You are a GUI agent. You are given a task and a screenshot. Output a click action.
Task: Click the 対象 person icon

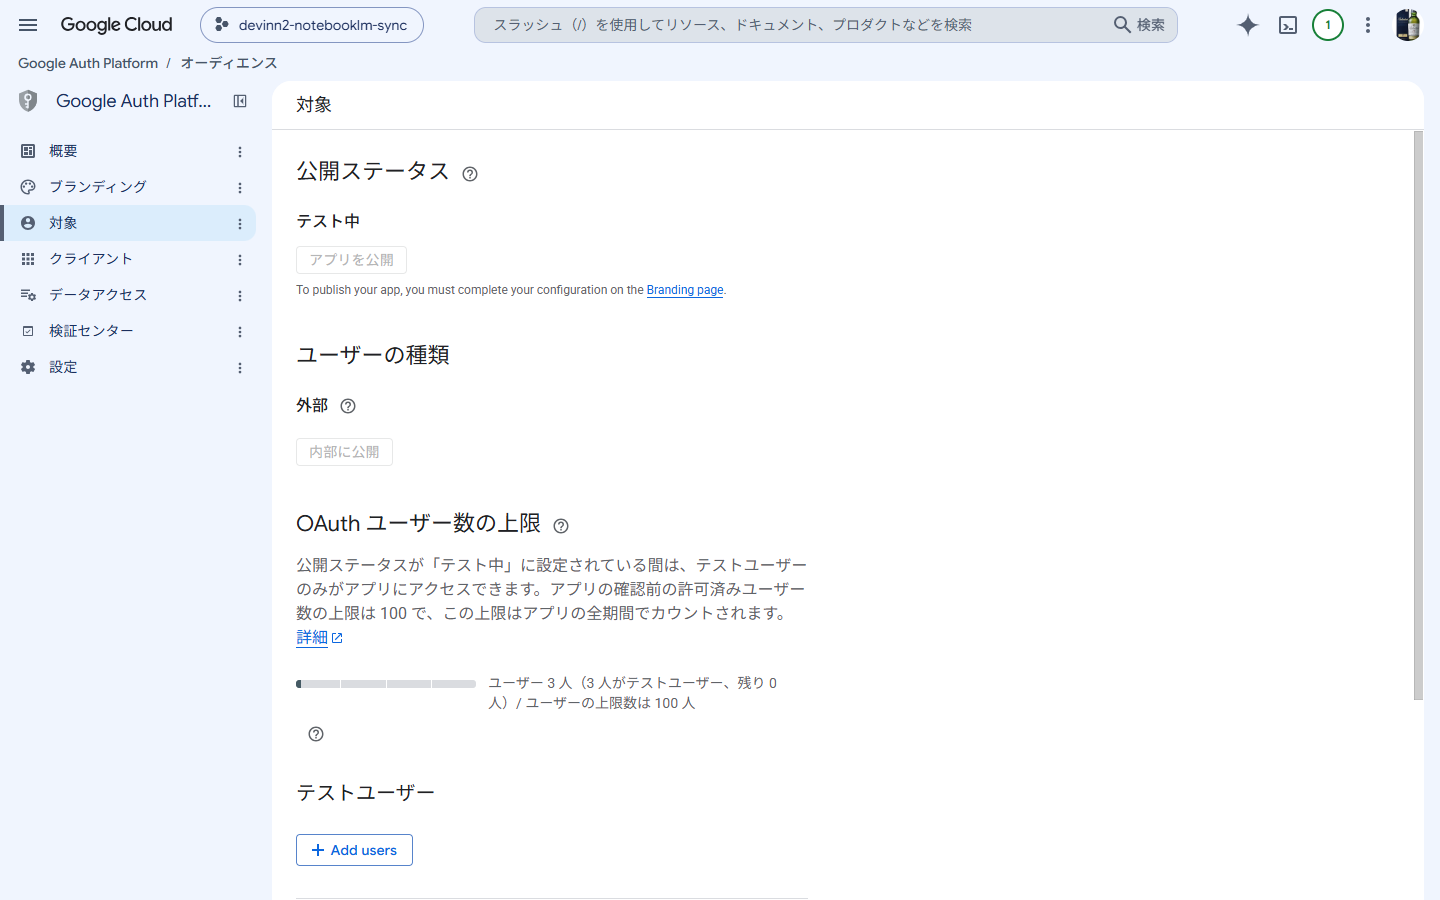28,223
